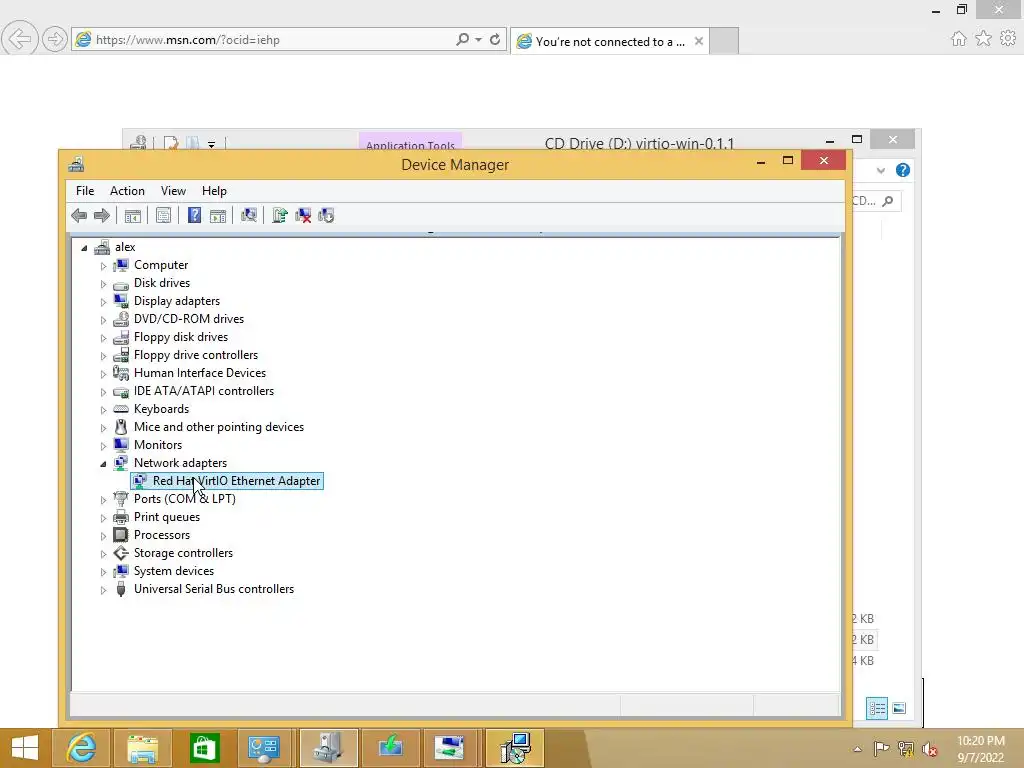1024x768 pixels.
Task: Expand the Keyboards category
Action: coord(103,409)
